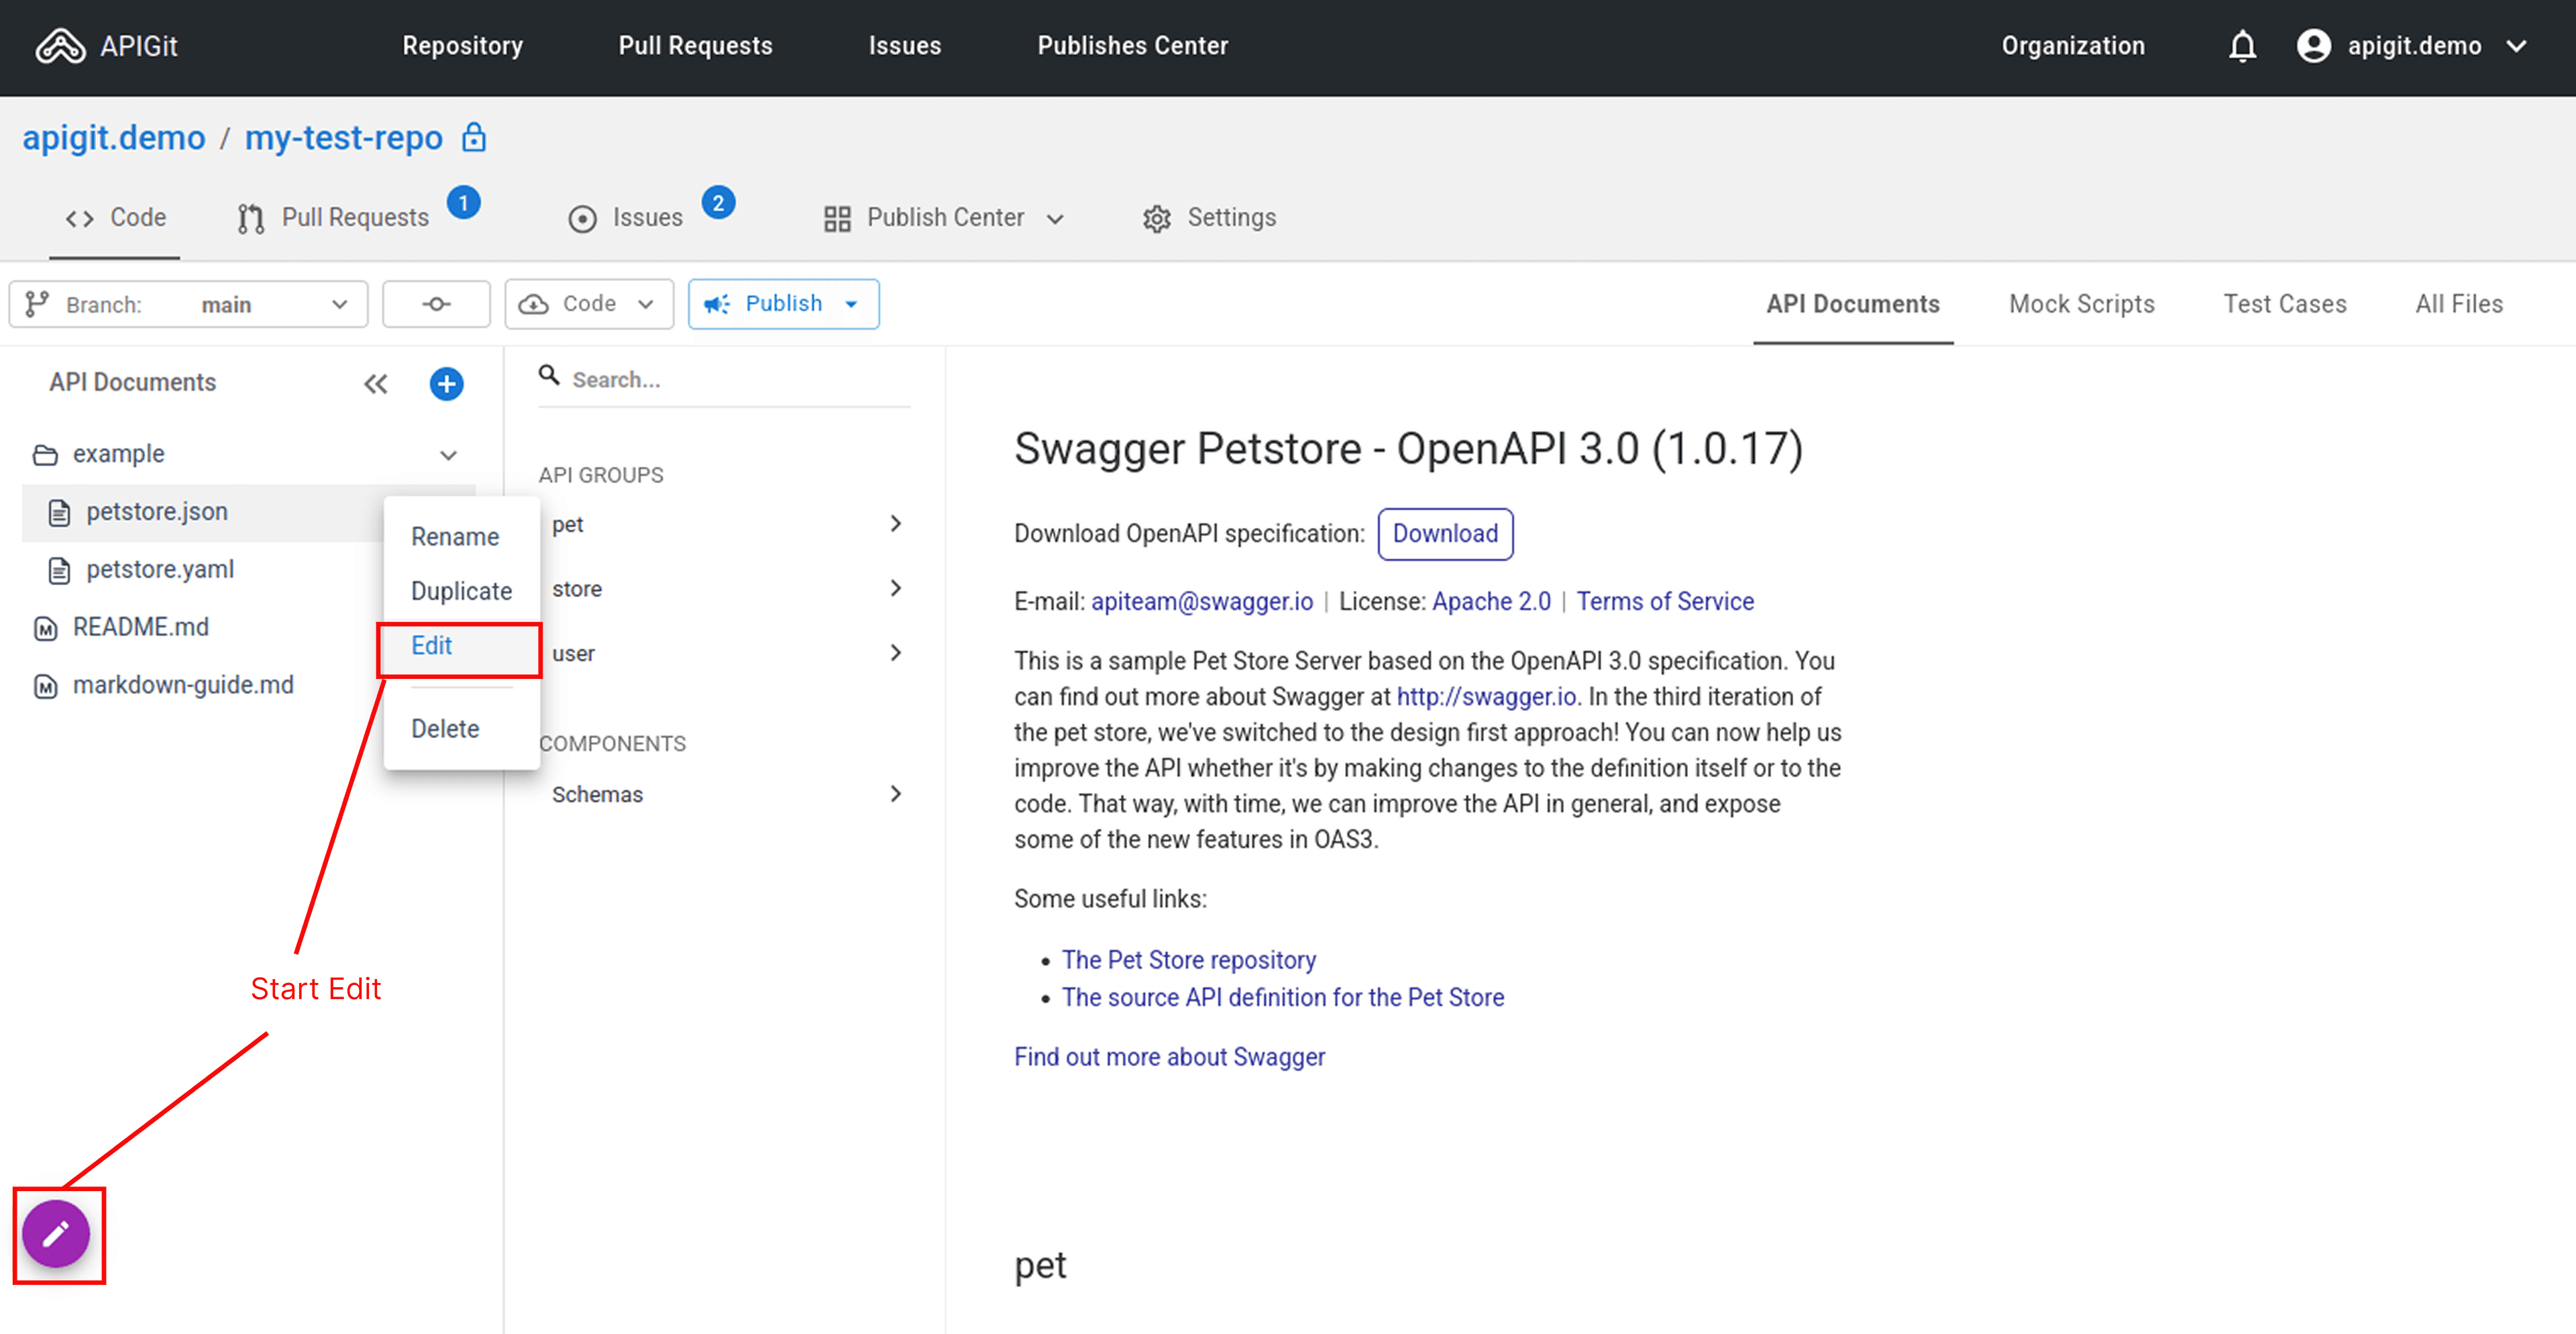
Task: Click the commit history icon button
Action: point(436,304)
